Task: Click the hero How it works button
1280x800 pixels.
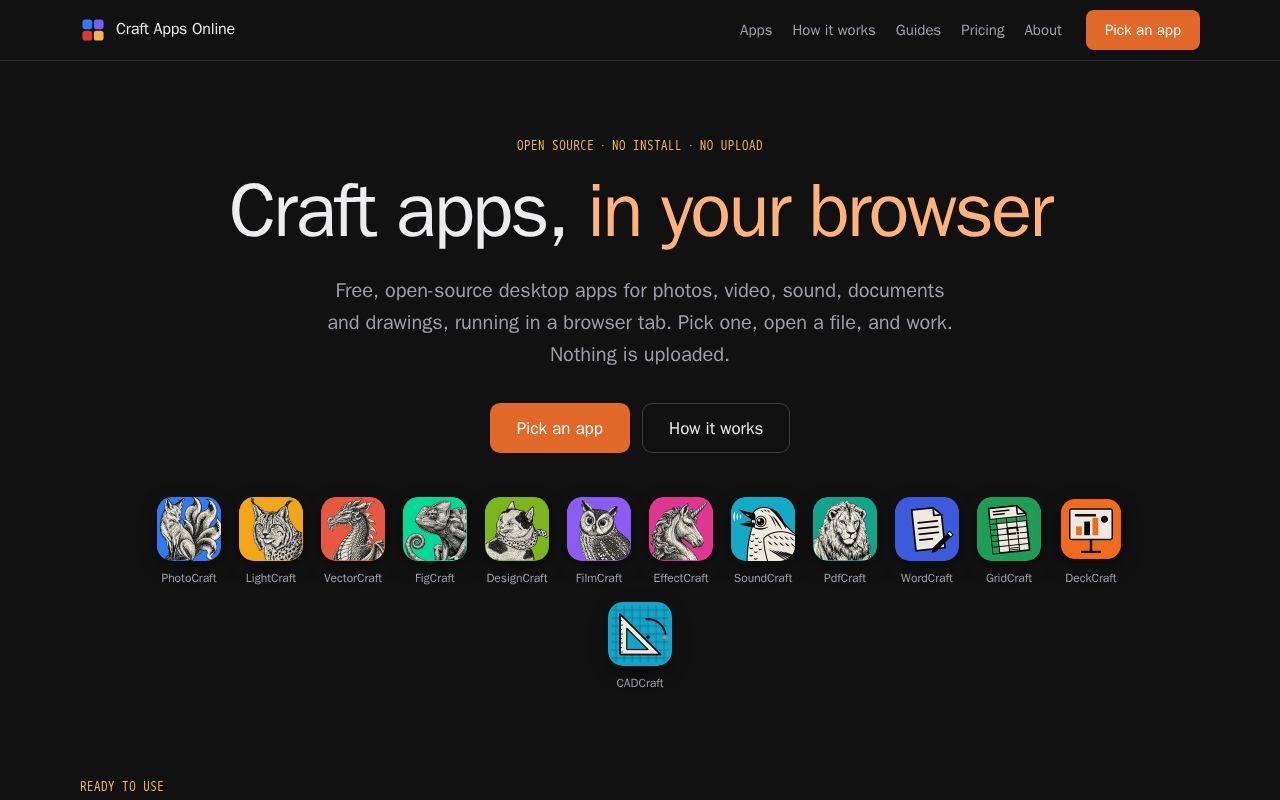Action: [x=716, y=428]
